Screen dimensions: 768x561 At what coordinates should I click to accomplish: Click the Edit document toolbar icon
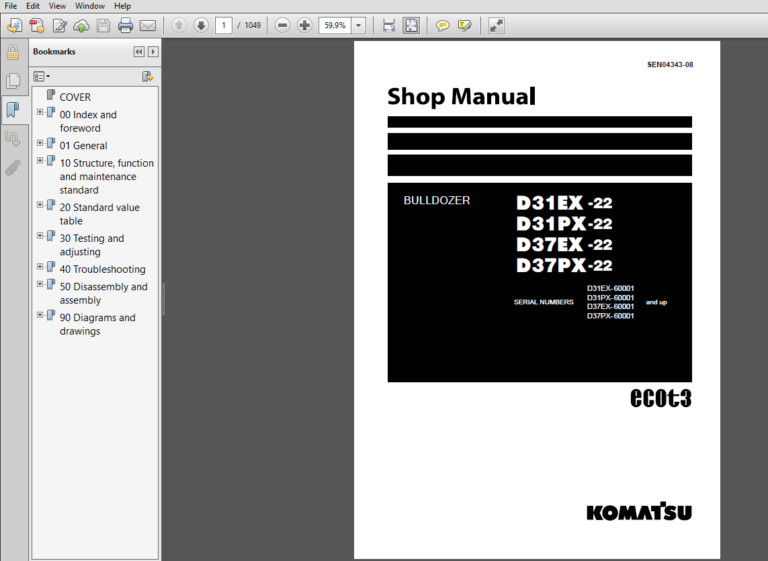[60, 25]
